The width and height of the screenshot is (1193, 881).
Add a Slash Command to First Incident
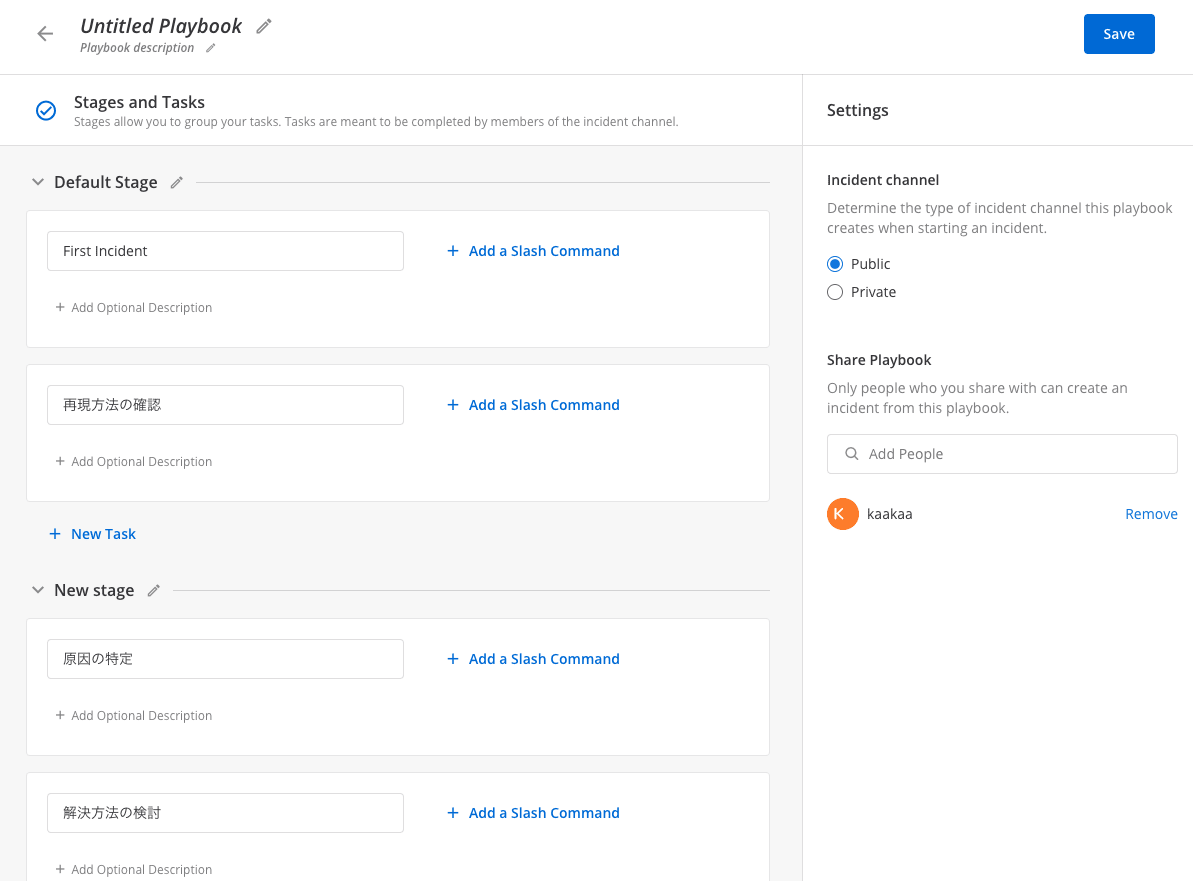[533, 251]
